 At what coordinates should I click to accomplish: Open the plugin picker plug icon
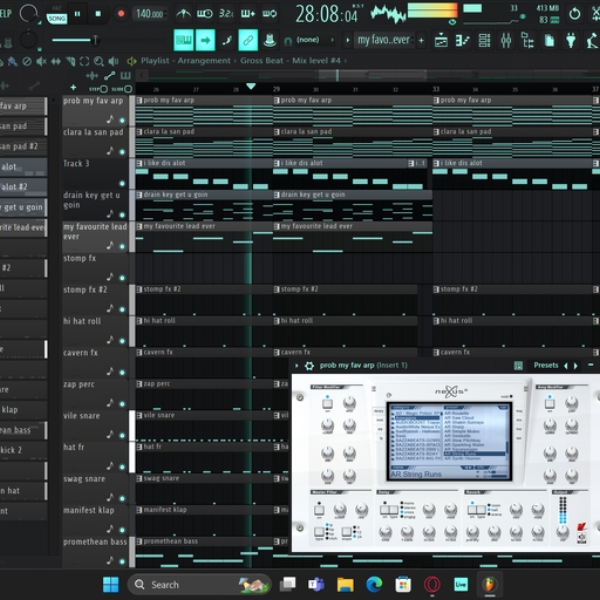[571, 40]
